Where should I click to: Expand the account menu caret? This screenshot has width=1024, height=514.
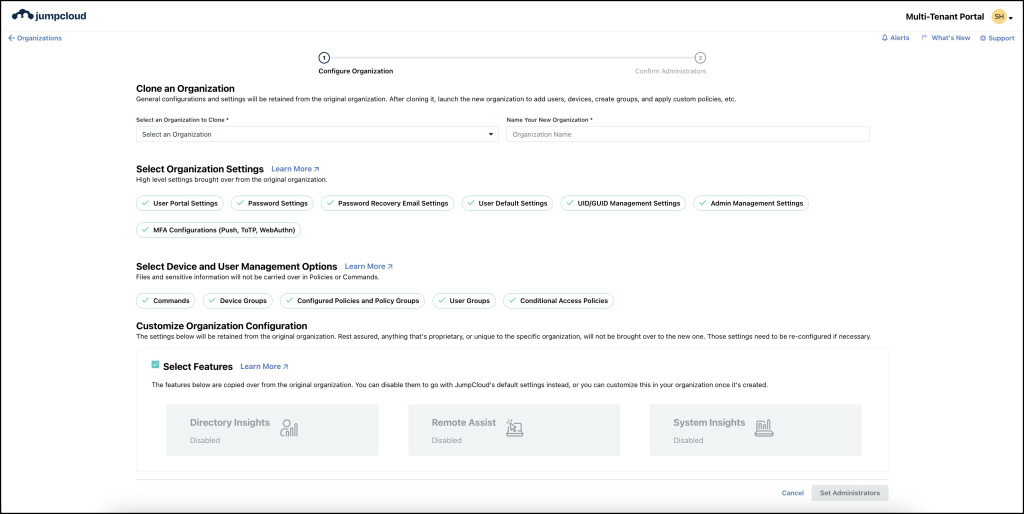pyautogui.click(x=1011, y=18)
